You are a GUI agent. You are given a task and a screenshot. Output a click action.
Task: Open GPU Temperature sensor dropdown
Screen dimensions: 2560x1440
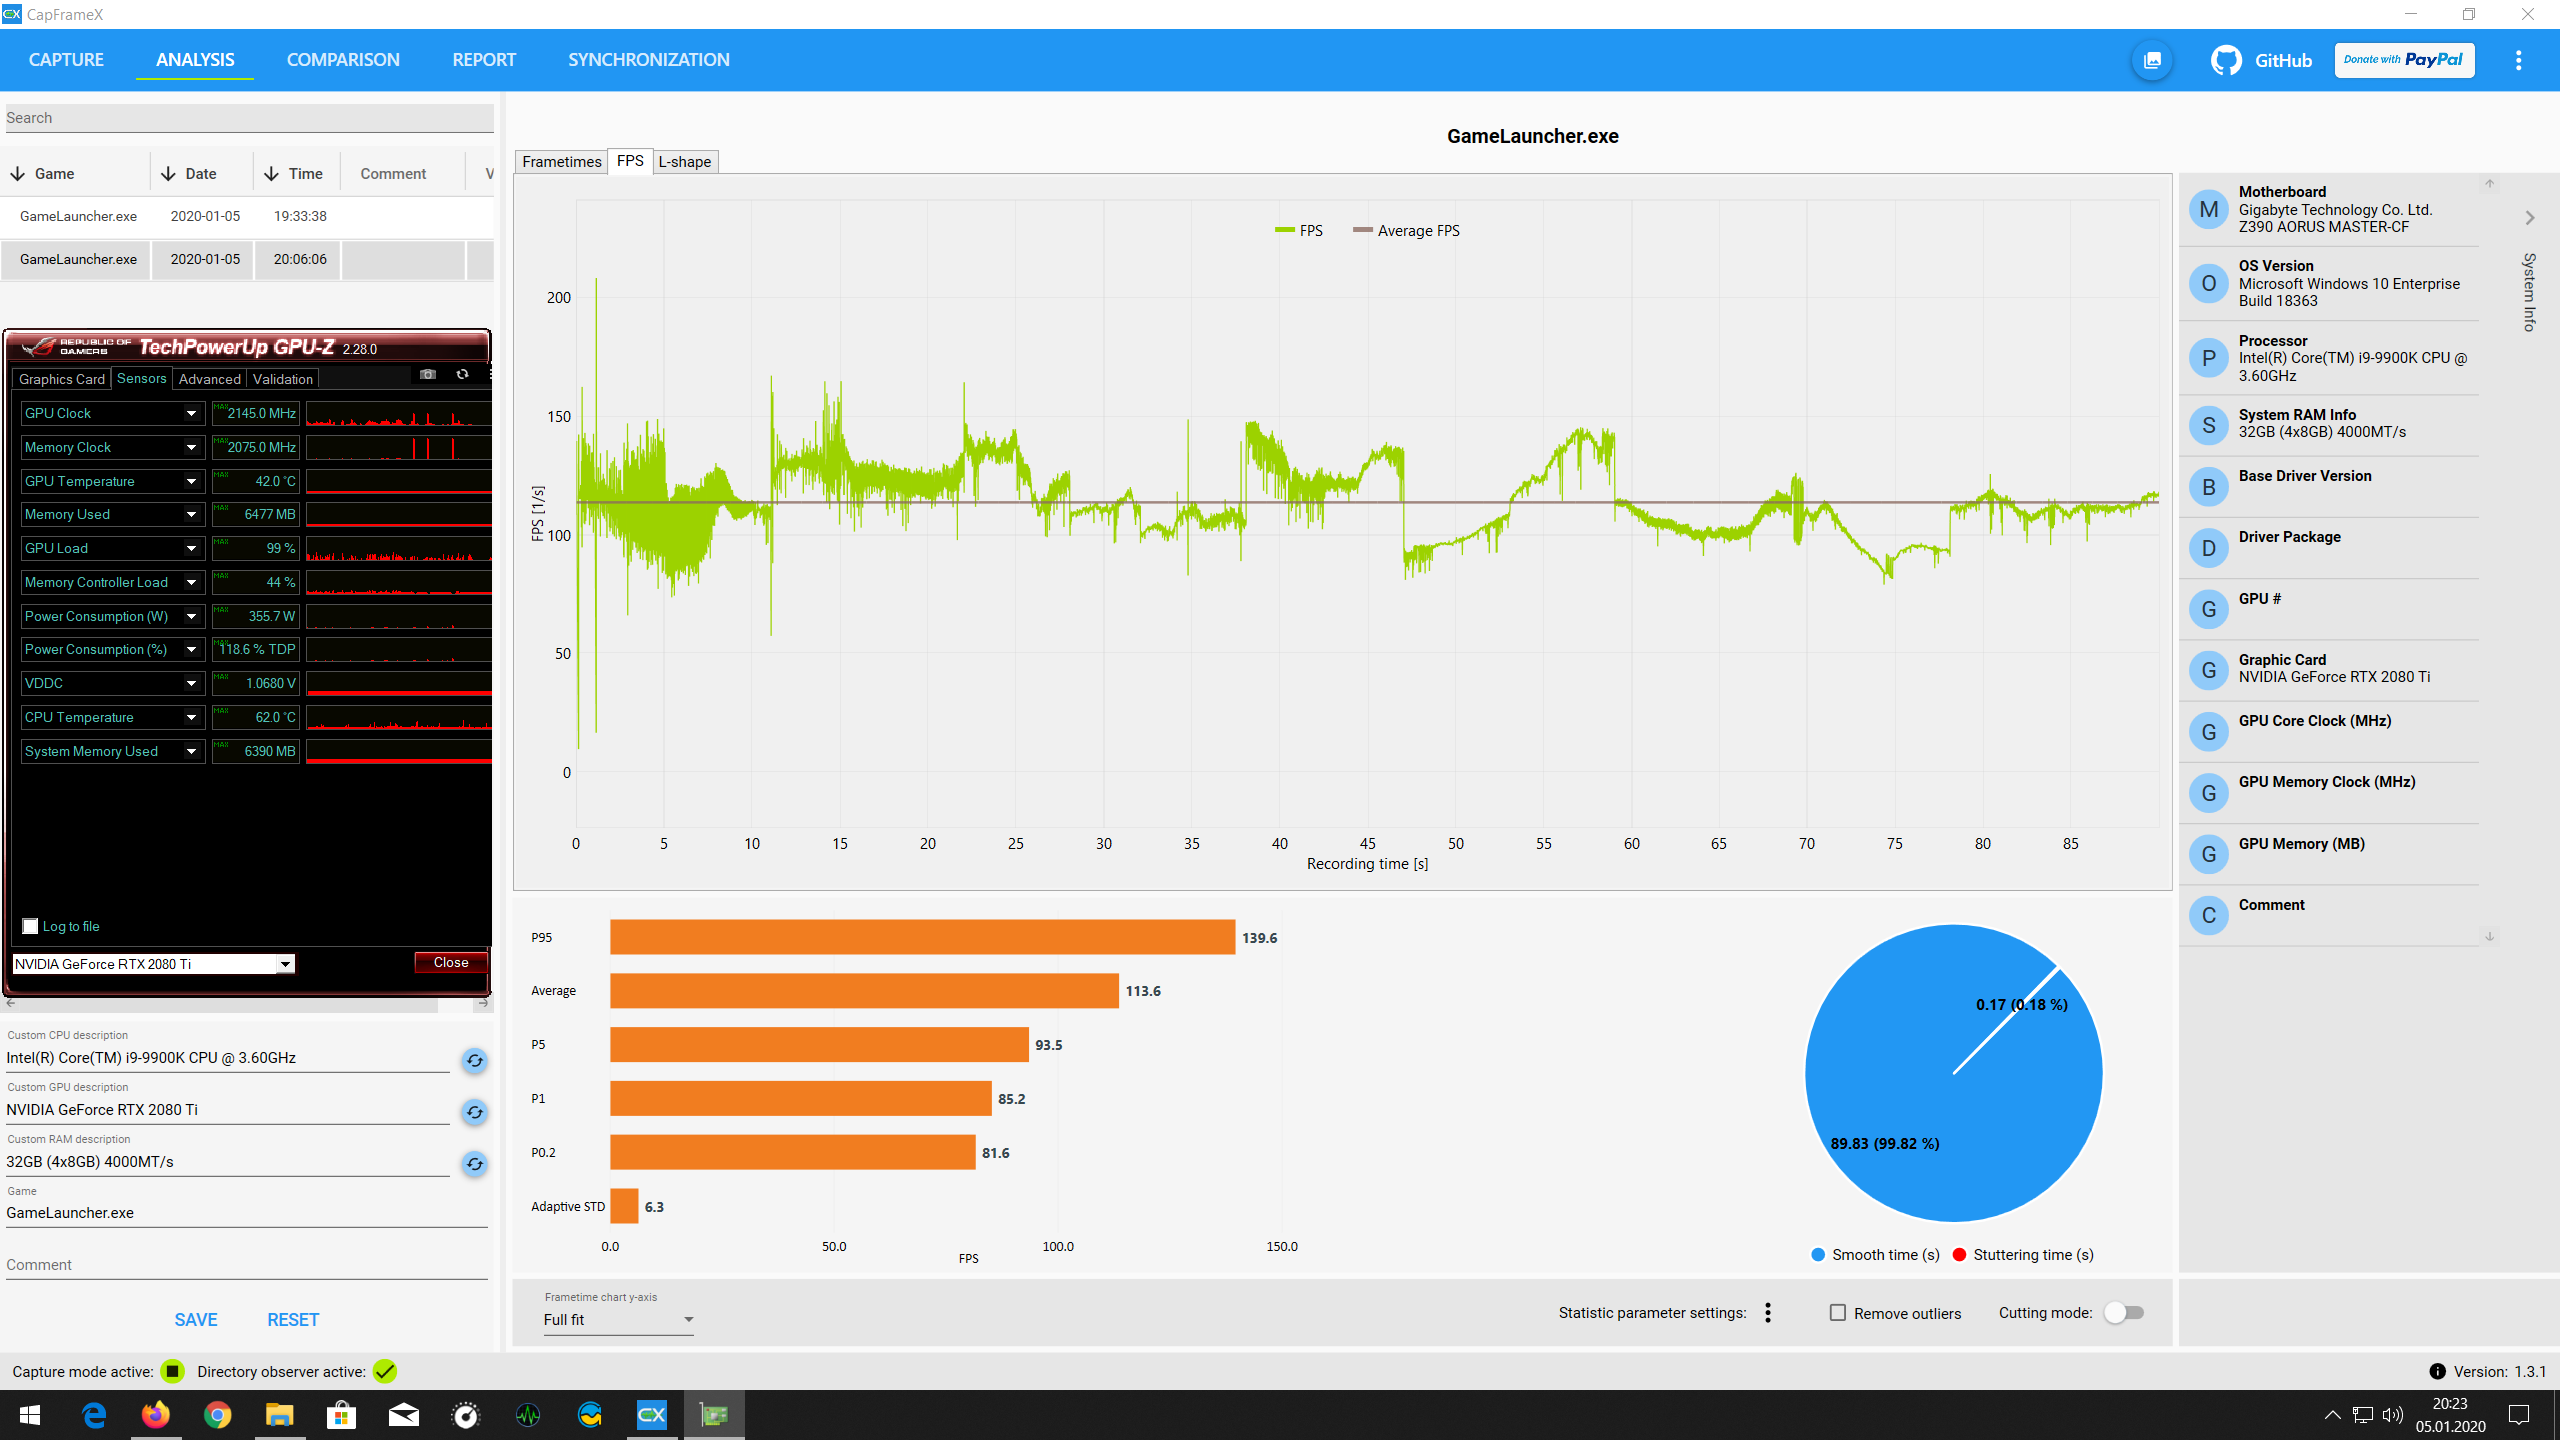point(191,482)
